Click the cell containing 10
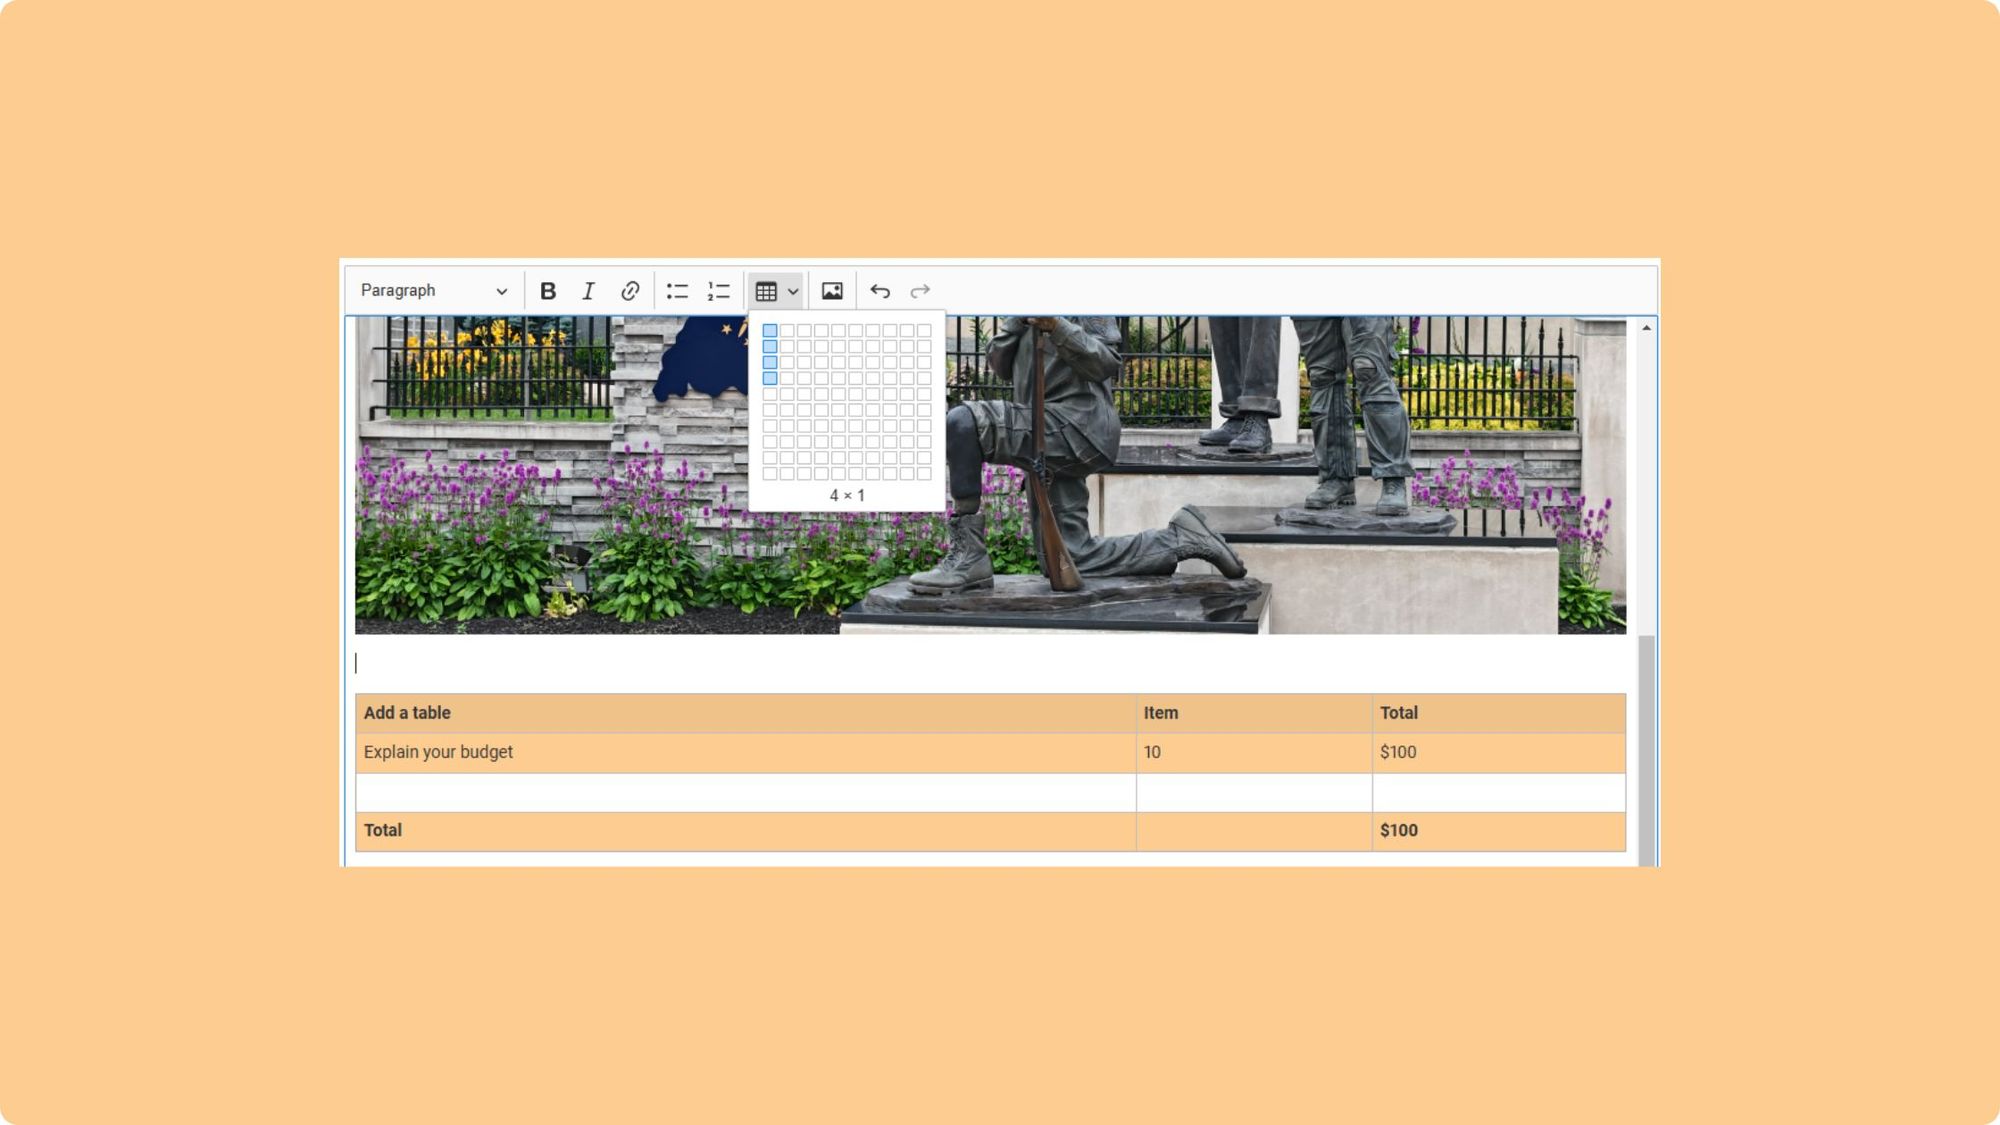This screenshot has width=2000, height=1125. 1253,752
